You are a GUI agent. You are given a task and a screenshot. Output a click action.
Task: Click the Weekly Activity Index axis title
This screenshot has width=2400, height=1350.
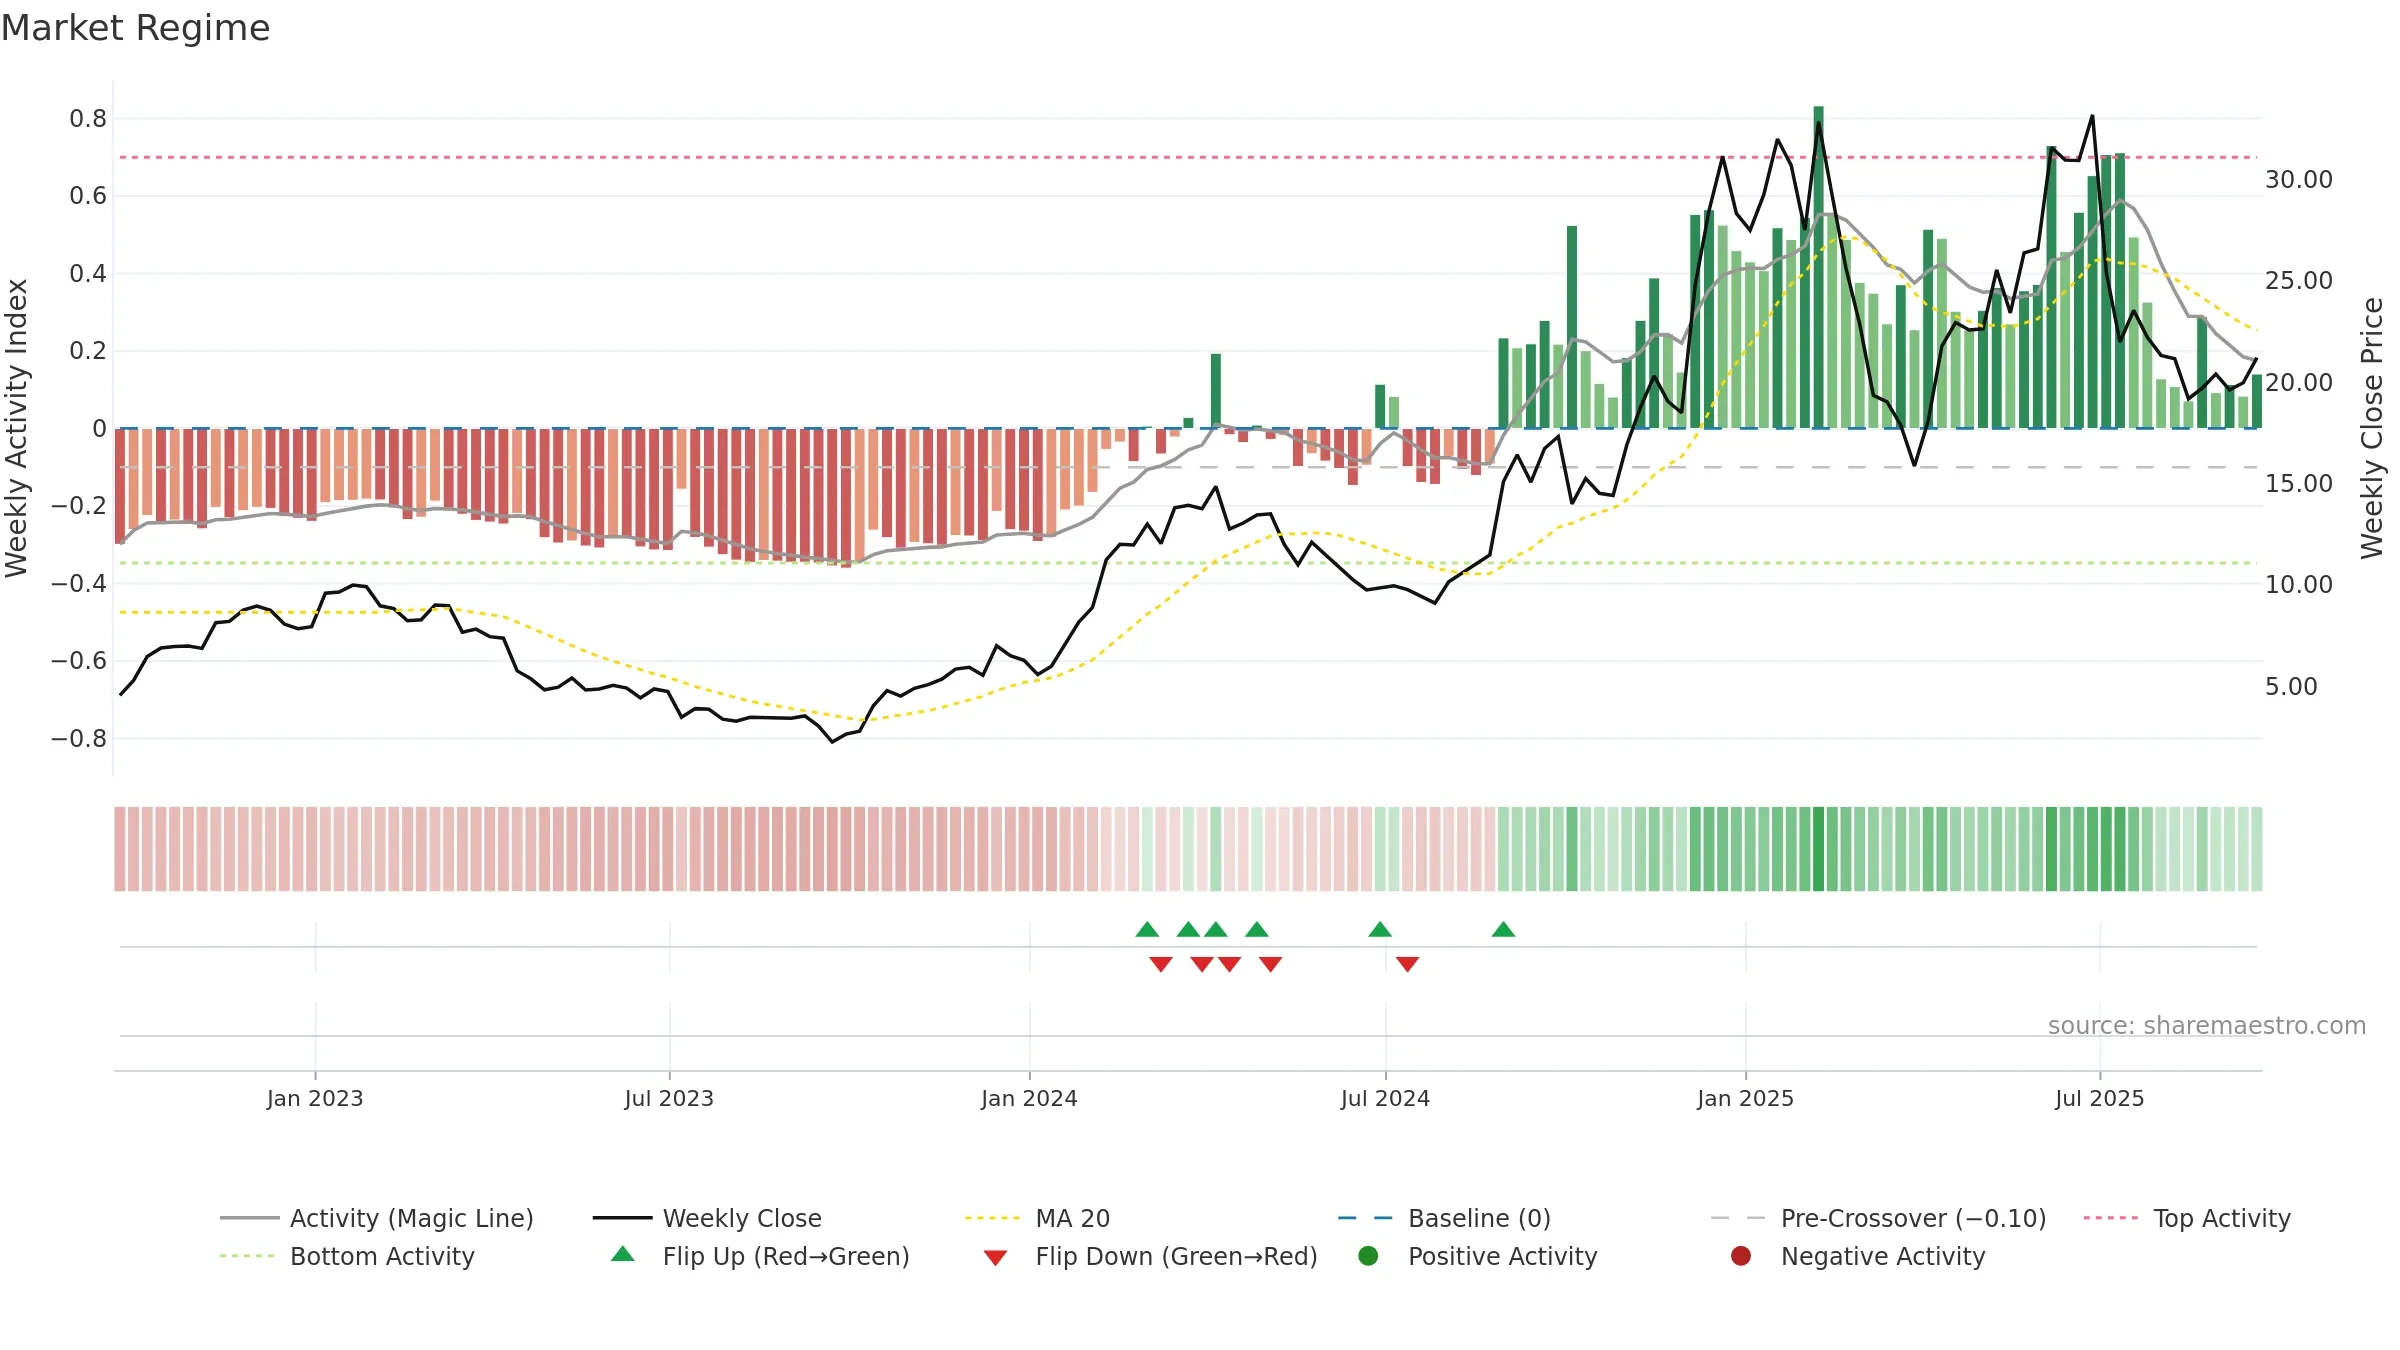pos(16,428)
